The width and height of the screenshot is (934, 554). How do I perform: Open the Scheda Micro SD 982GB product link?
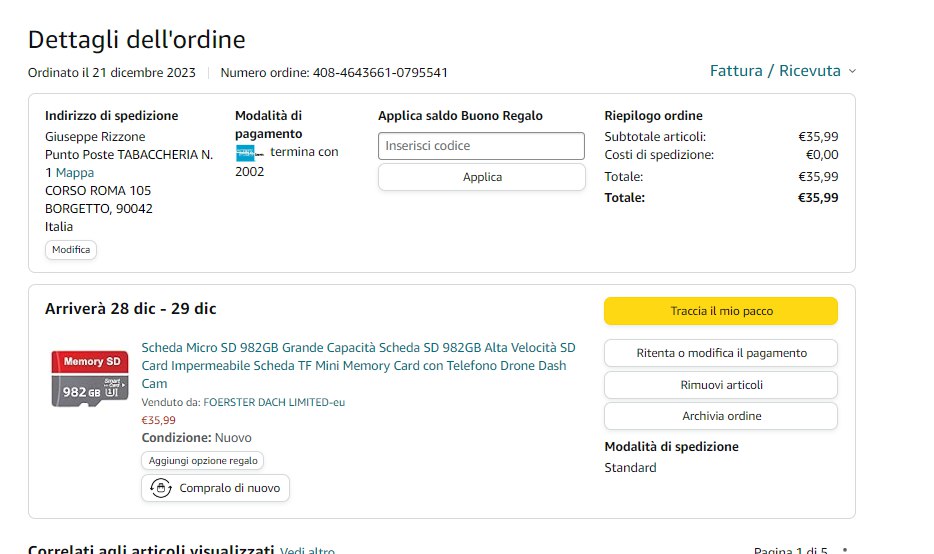tap(358, 365)
